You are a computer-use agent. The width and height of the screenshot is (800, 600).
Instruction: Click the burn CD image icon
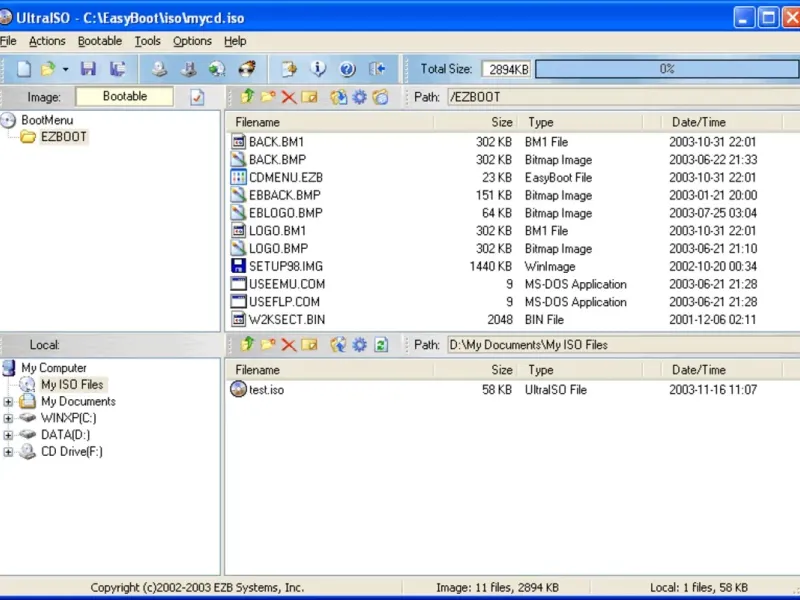246,69
